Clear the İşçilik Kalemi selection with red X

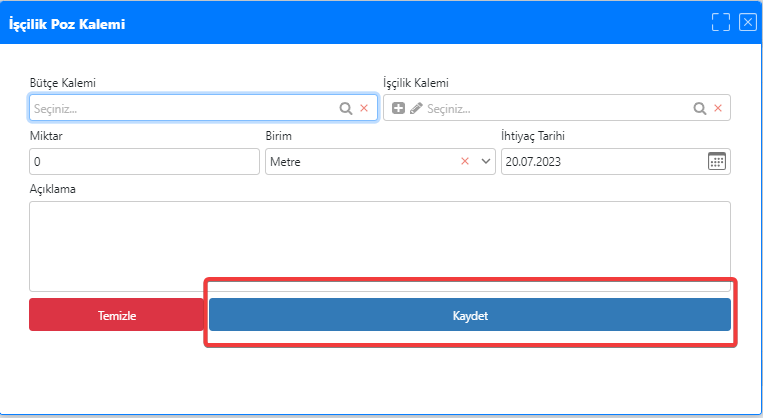pyautogui.click(x=717, y=108)
